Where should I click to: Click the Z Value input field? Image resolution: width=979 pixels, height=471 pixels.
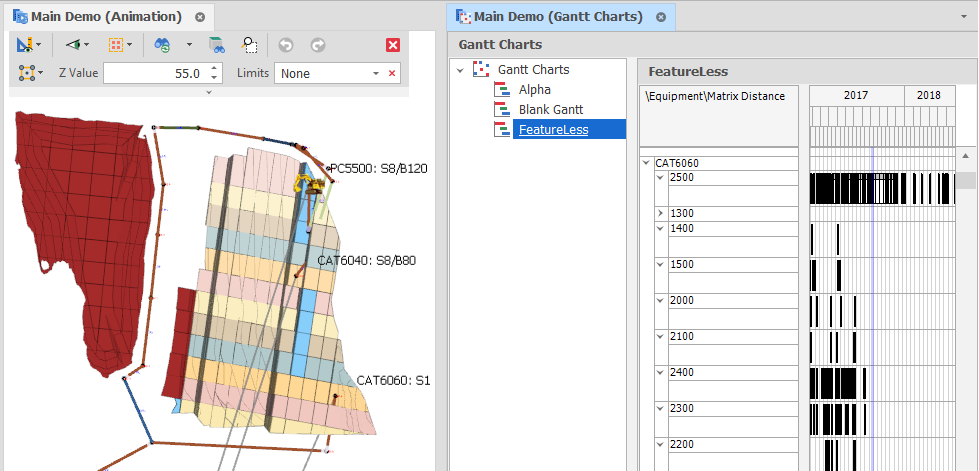tap(152, 73)
